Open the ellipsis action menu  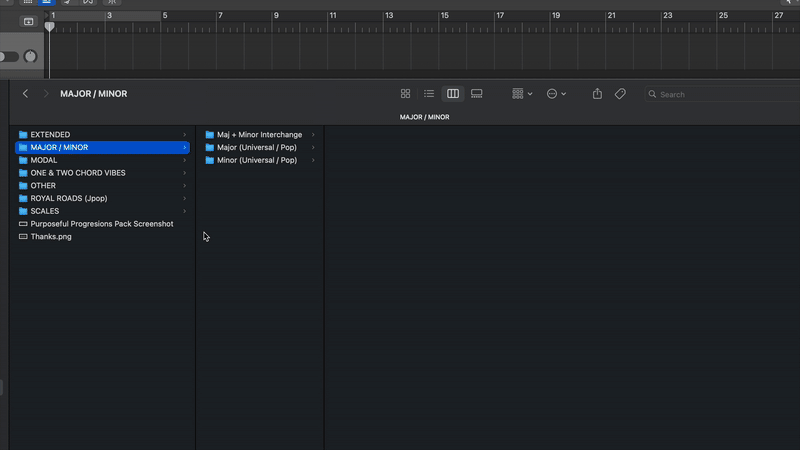pyautogui.click(x=556, y=94)
